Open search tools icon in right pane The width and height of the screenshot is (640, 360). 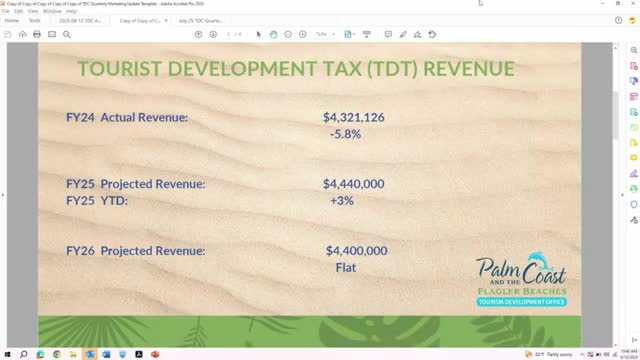(634, 50)
